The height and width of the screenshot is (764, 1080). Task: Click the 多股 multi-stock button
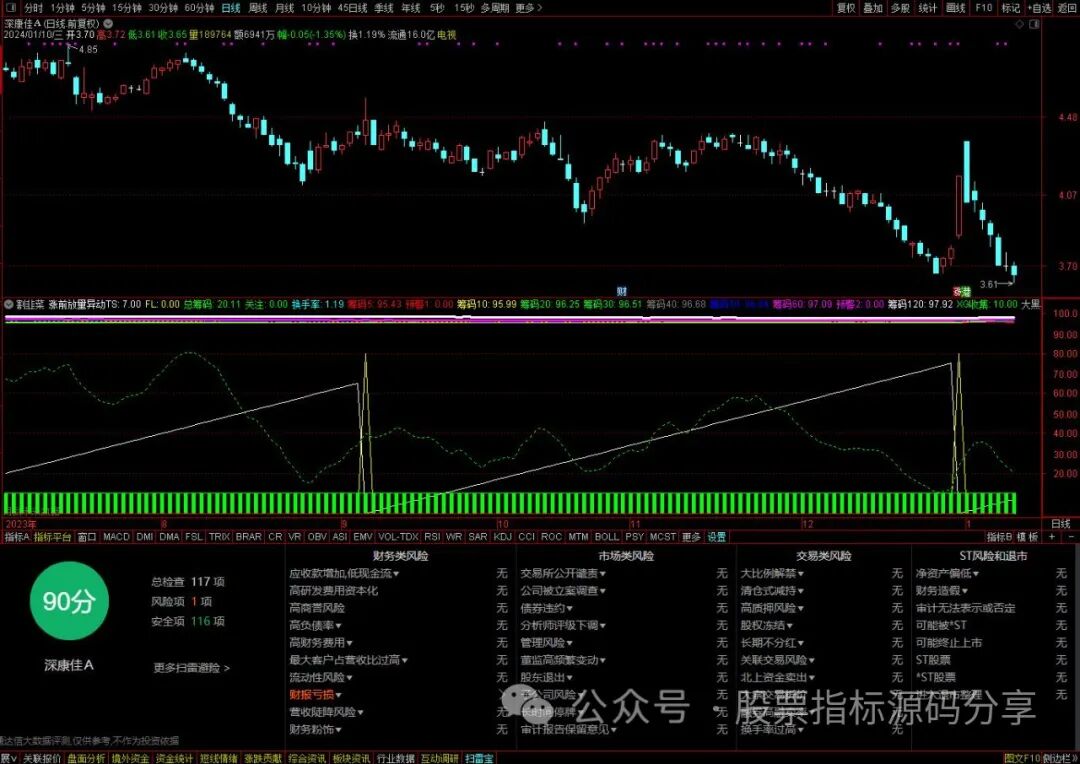click(900, 8)
